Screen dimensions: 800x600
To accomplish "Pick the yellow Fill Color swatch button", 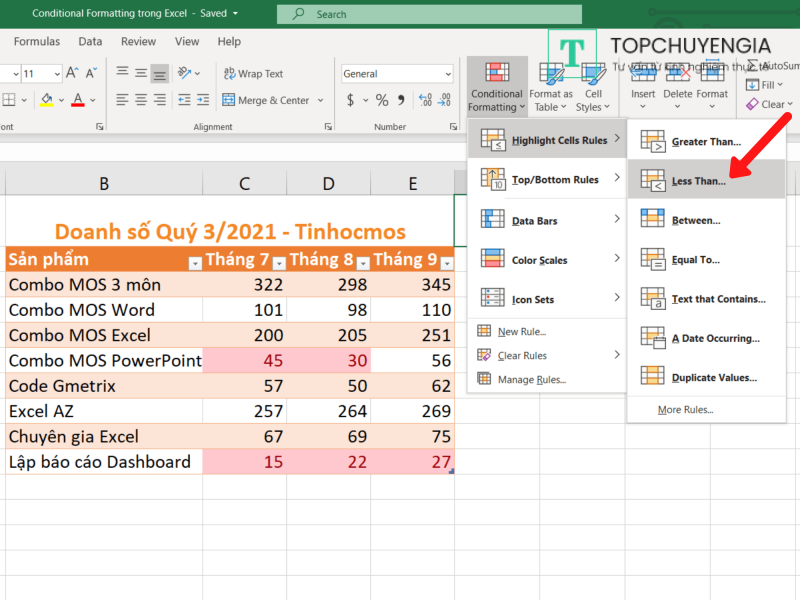I will tap(46, 100).
